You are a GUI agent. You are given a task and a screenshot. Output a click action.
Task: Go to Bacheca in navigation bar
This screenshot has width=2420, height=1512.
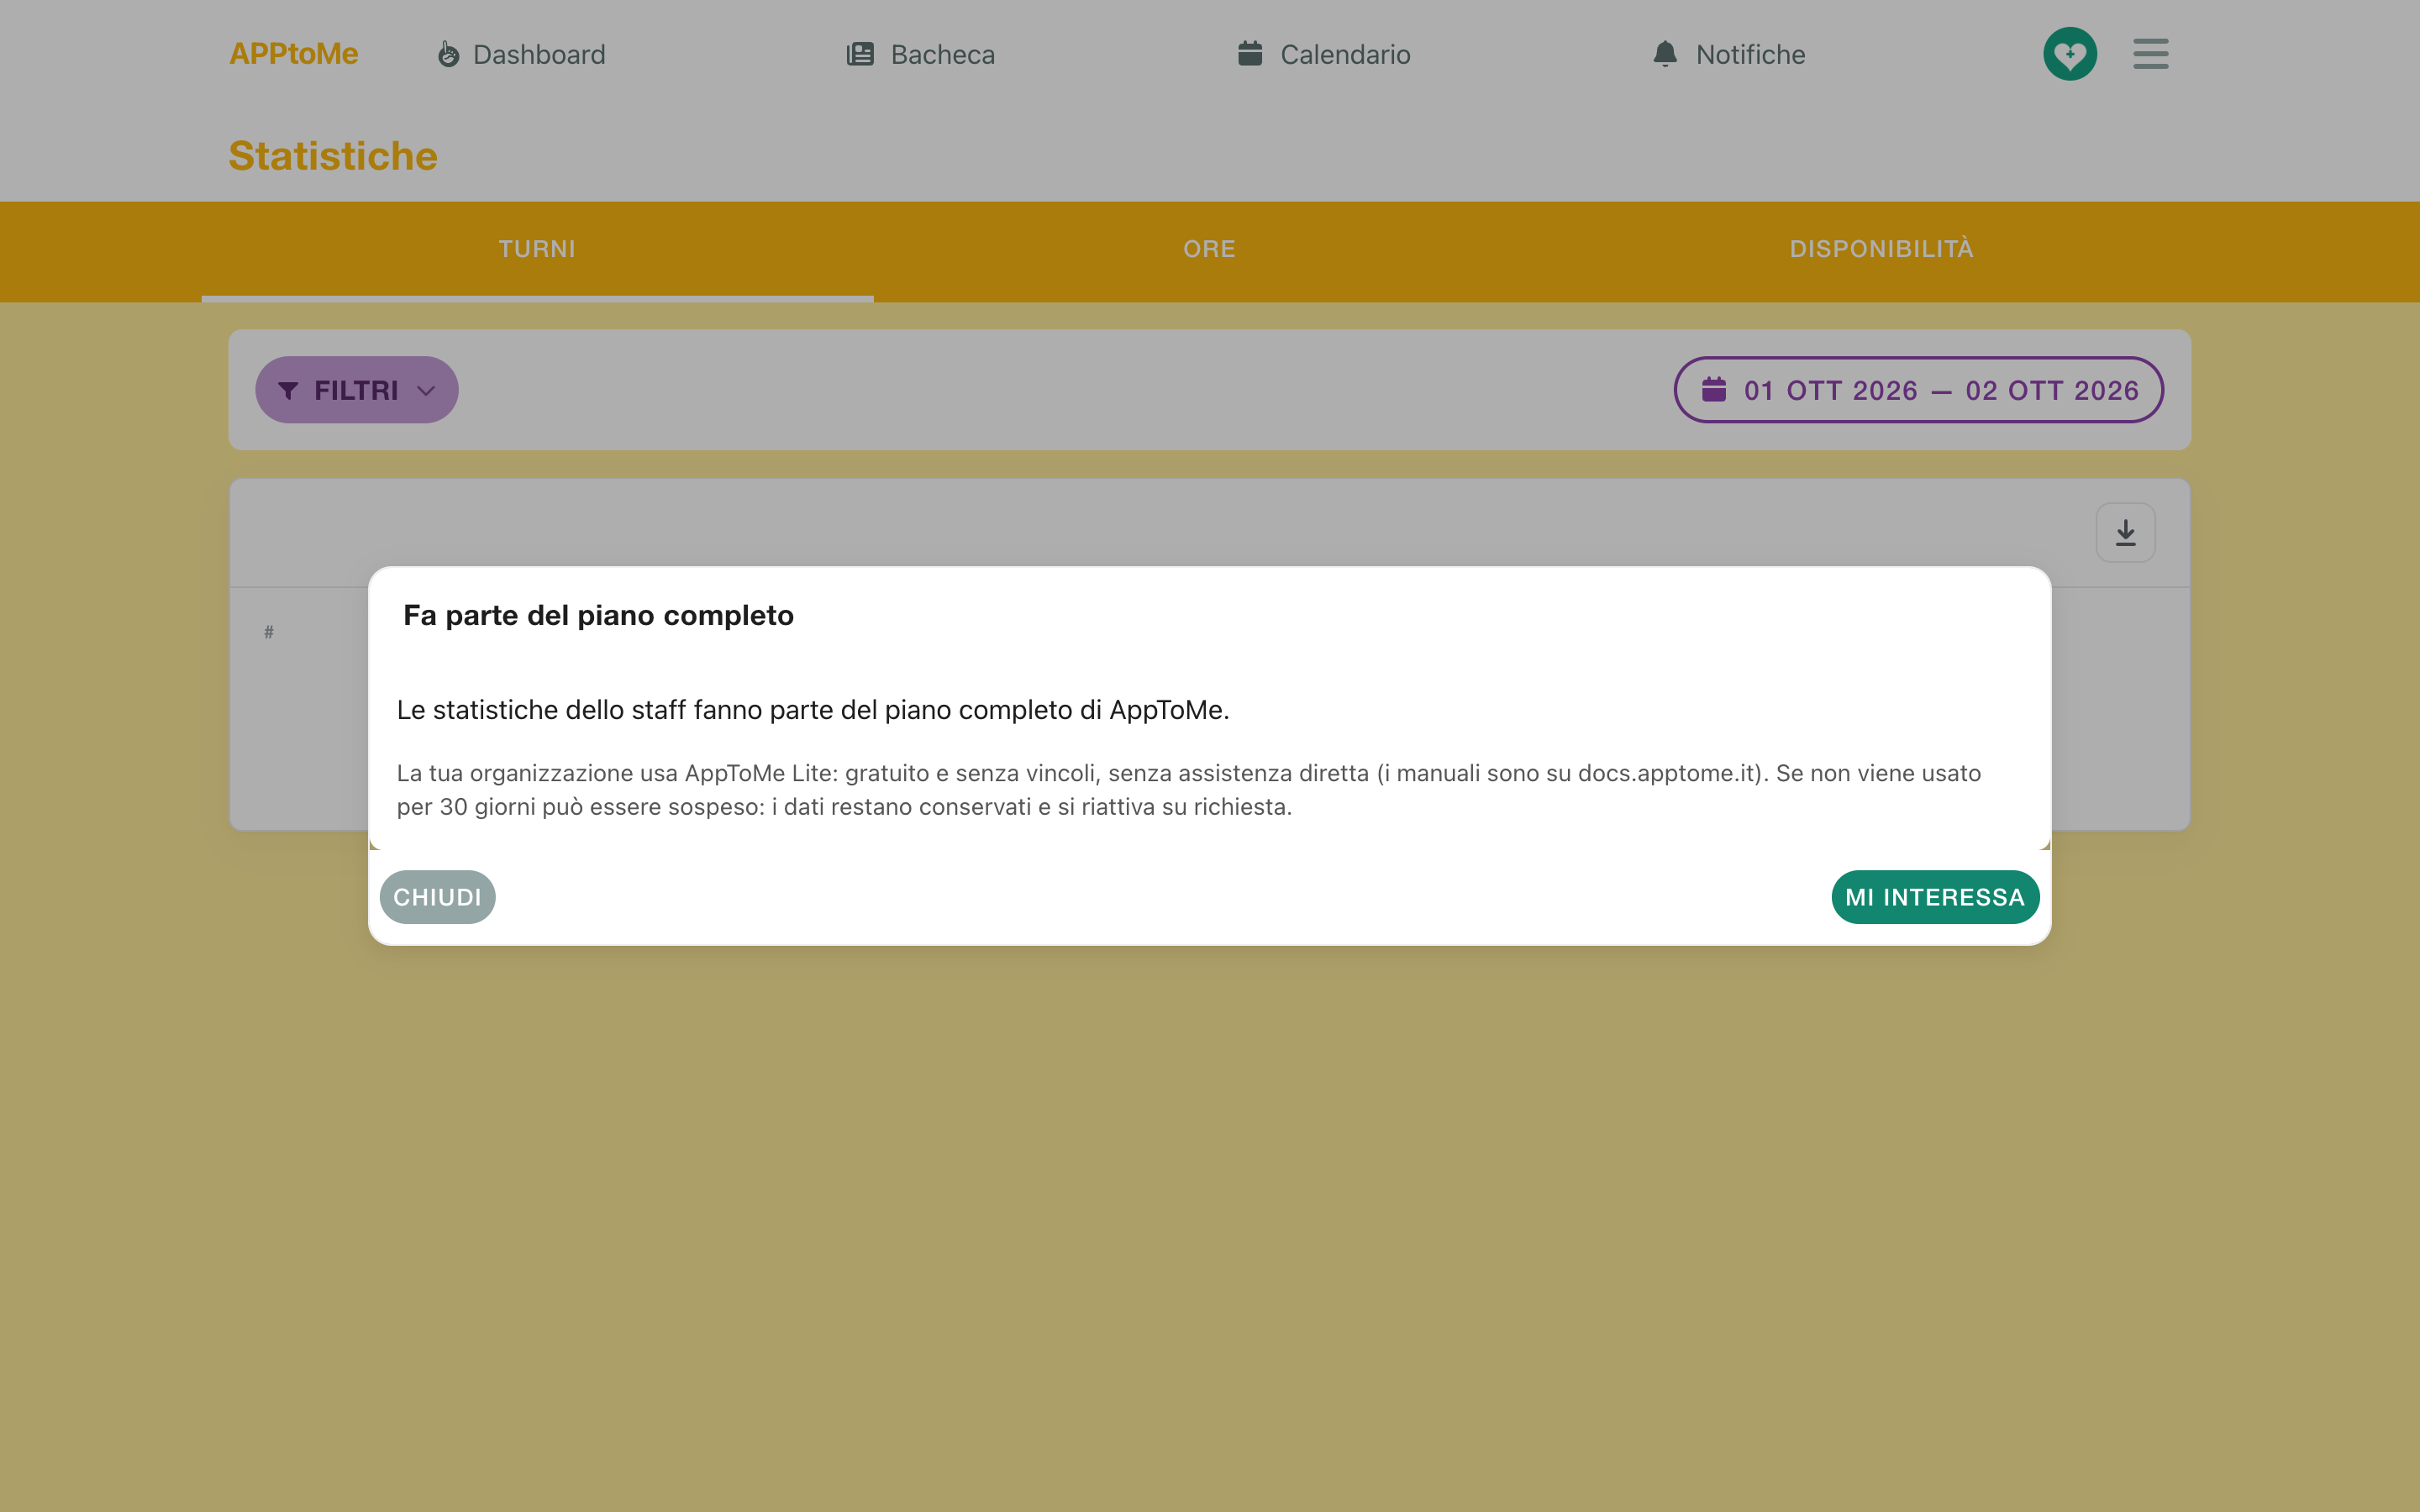921,54
